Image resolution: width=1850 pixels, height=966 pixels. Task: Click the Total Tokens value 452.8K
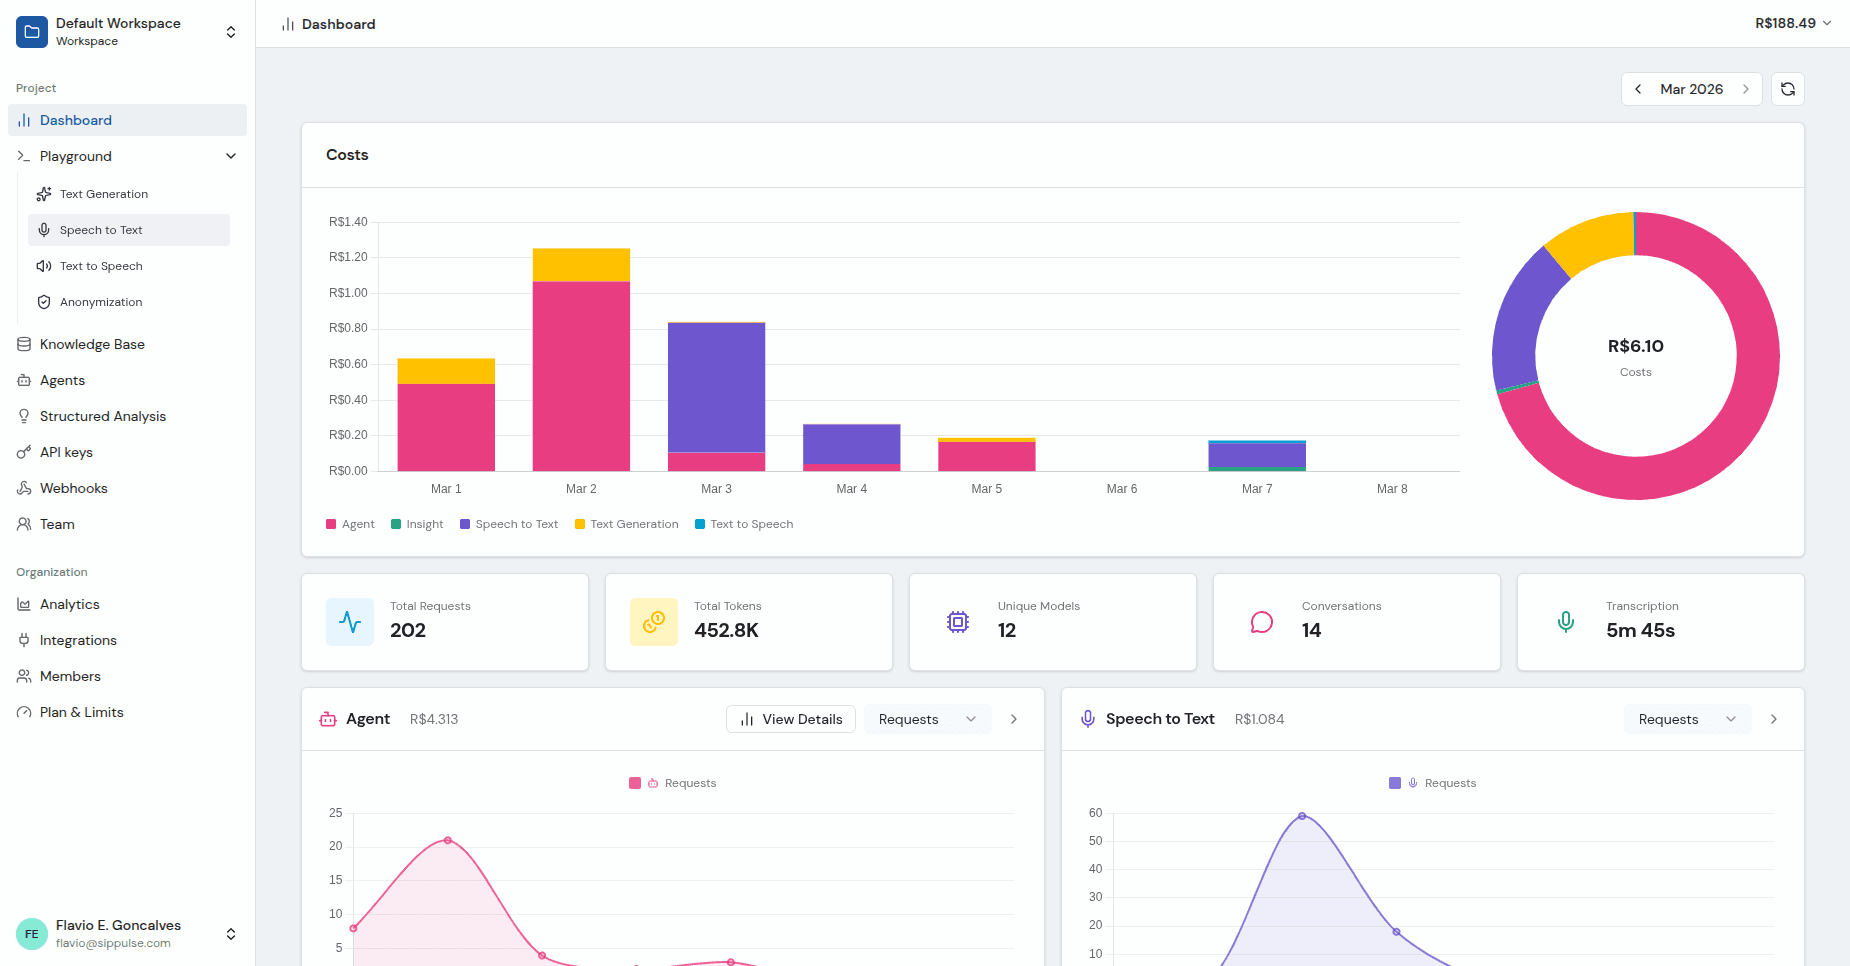[x=727, y=630]
